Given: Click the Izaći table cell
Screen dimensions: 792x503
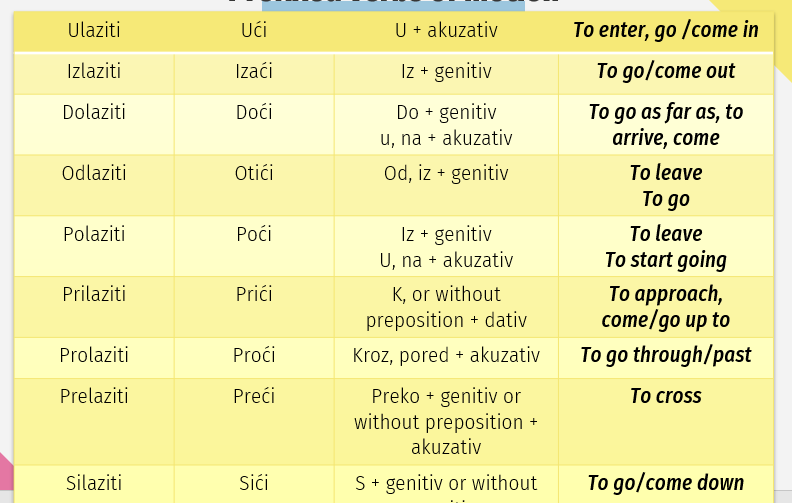Looking at the screenshot, I should pyautogui.click(x=254, y=74).
